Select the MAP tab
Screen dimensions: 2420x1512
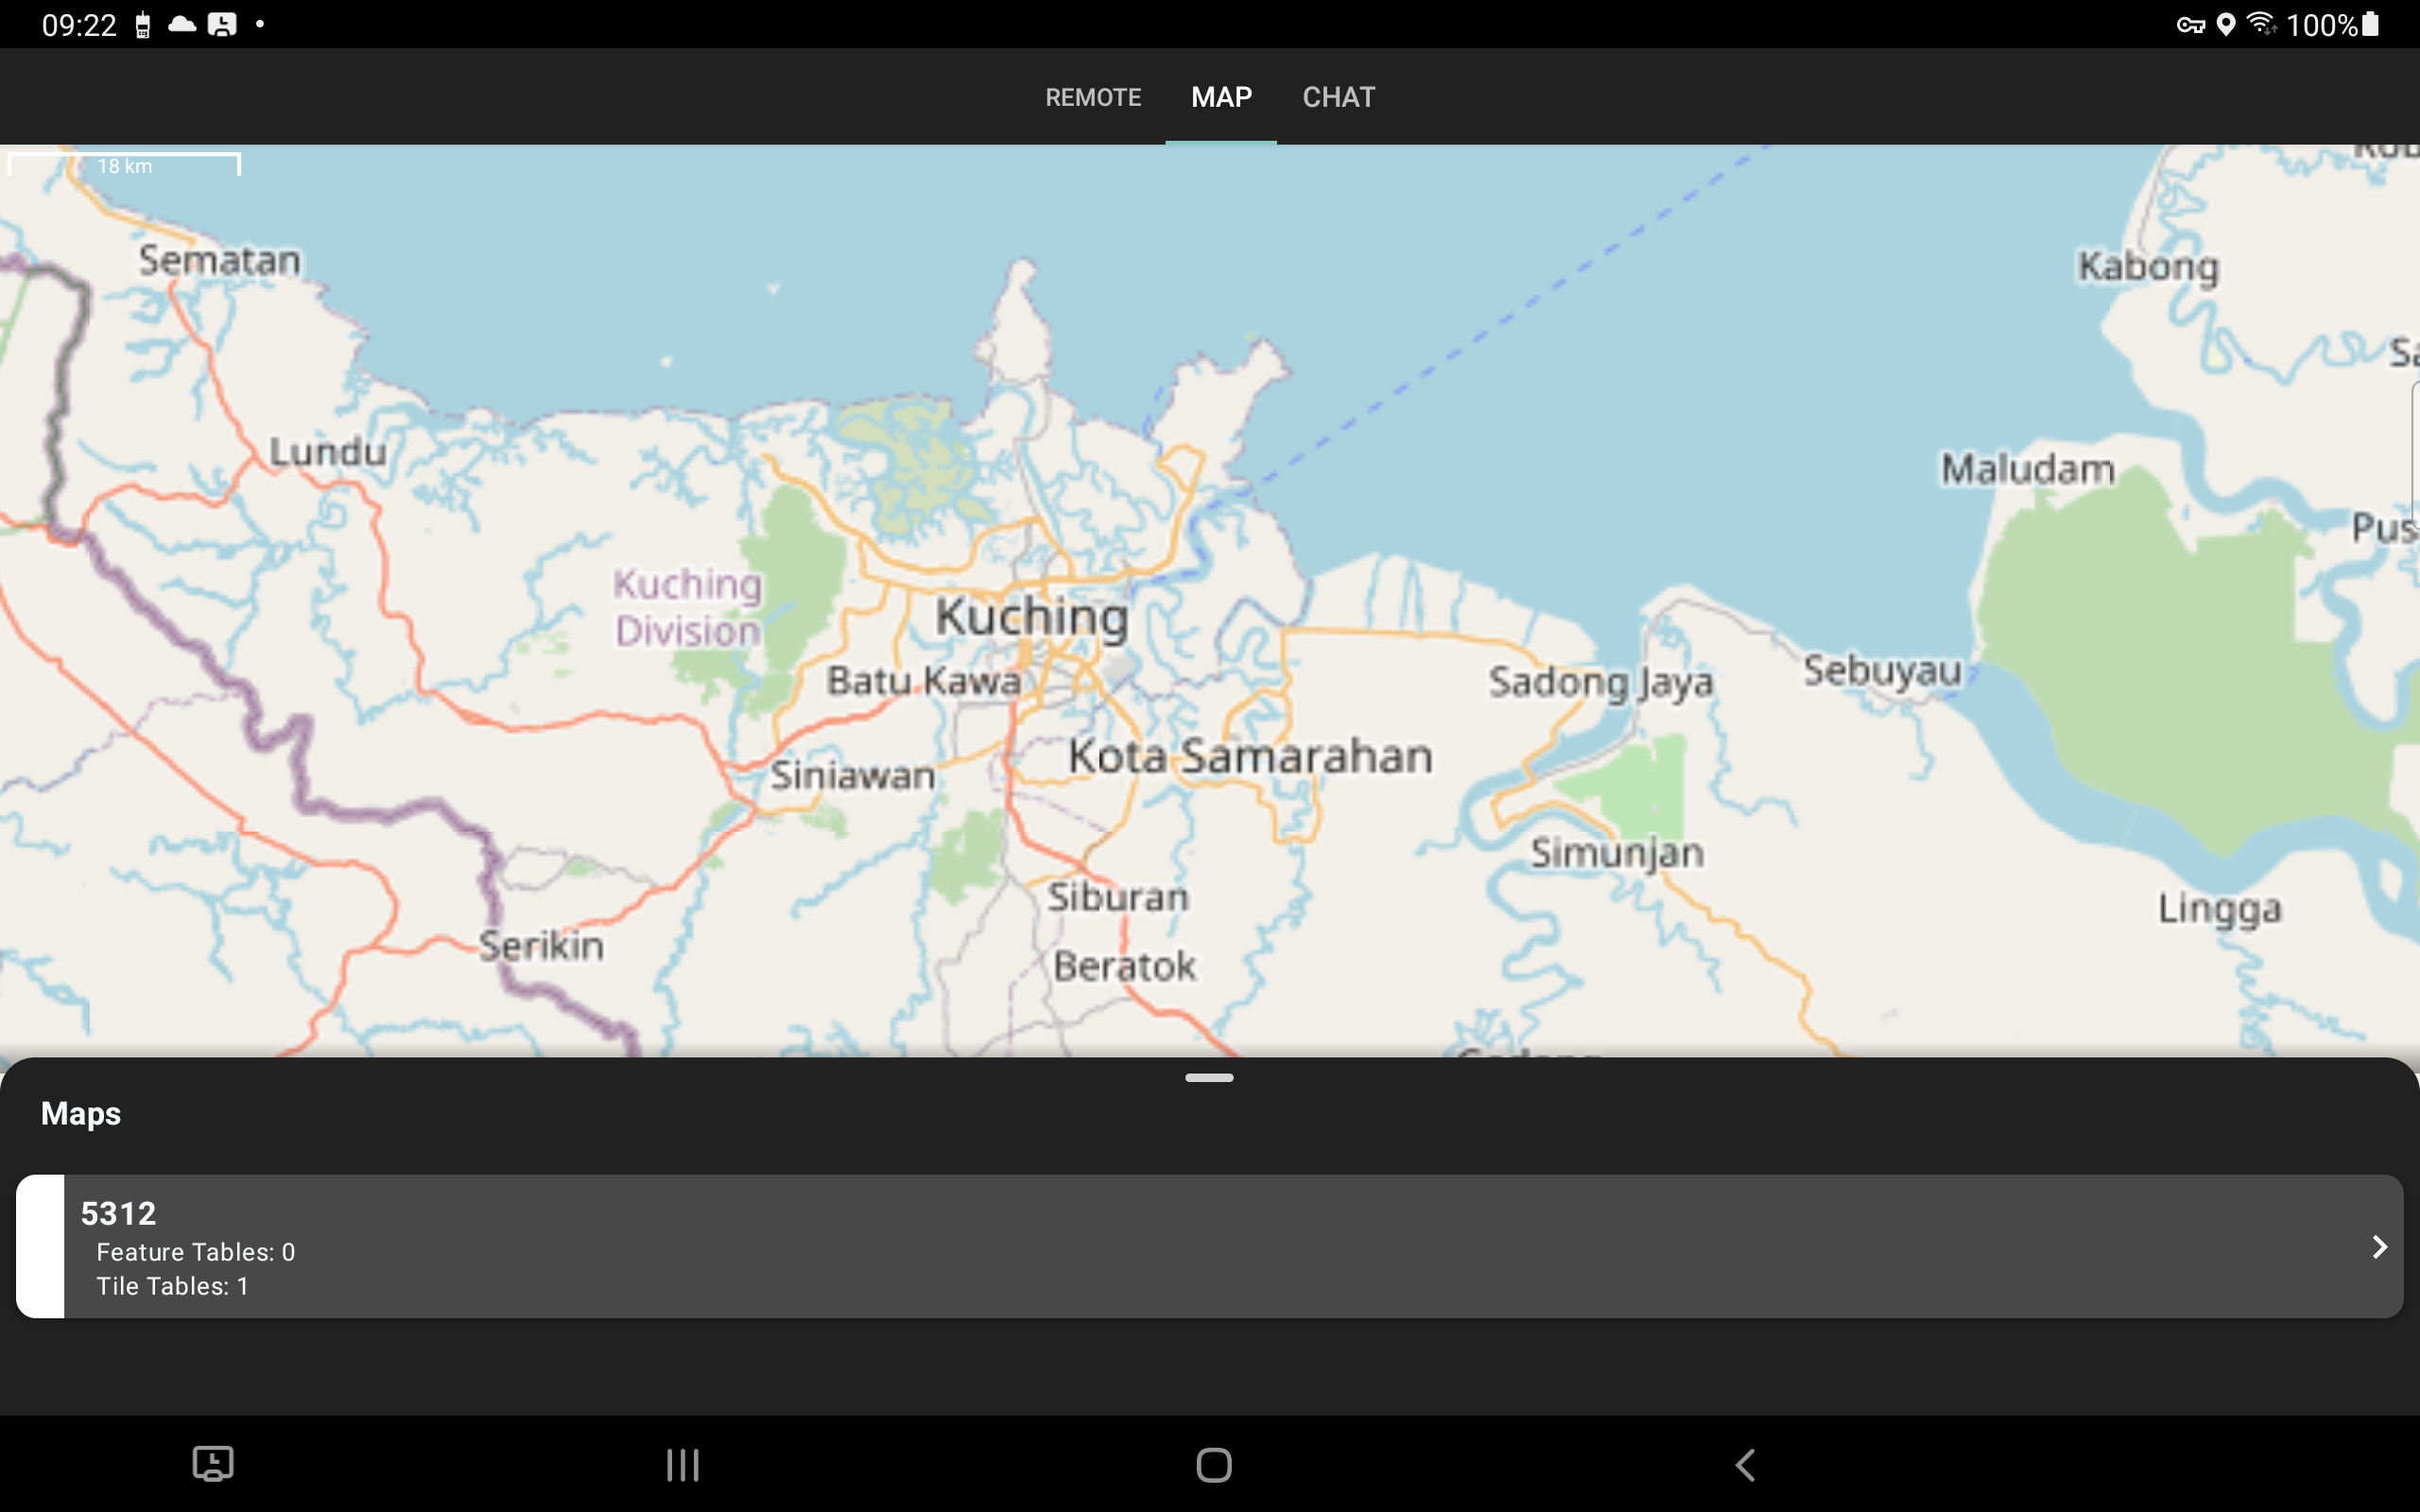click(1220, 96)
